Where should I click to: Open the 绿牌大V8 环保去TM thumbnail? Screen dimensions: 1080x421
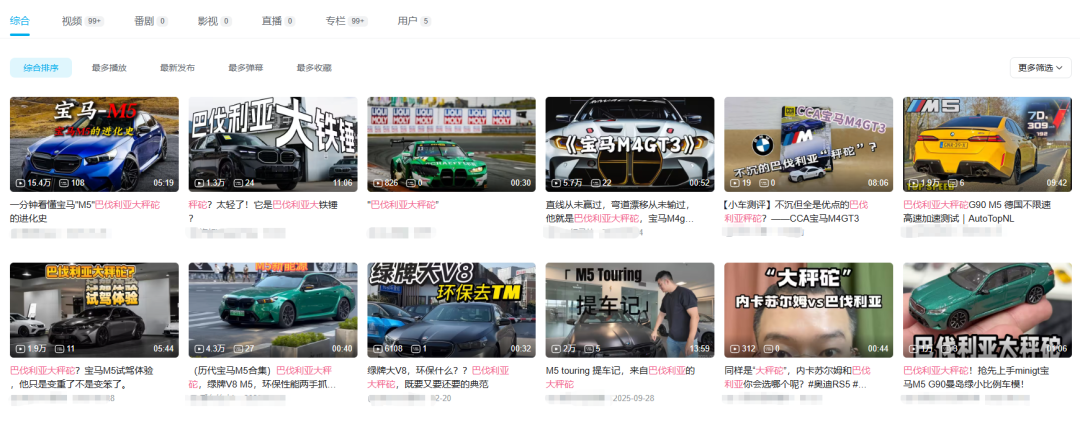451,309
